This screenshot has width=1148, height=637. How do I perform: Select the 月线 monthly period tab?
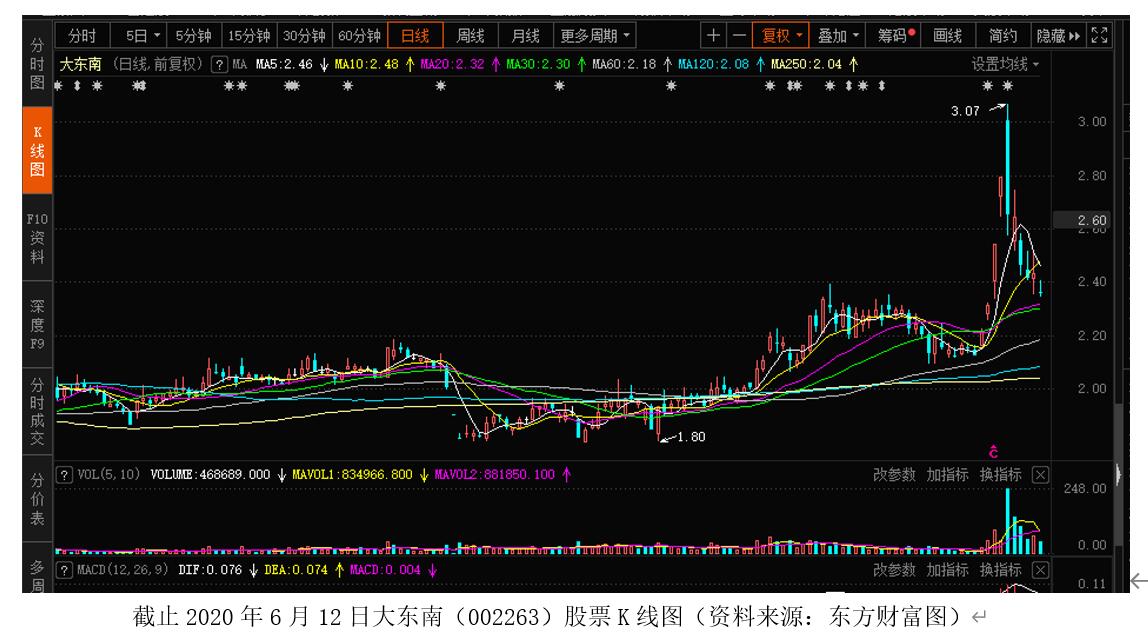click(x=525, y=35)
